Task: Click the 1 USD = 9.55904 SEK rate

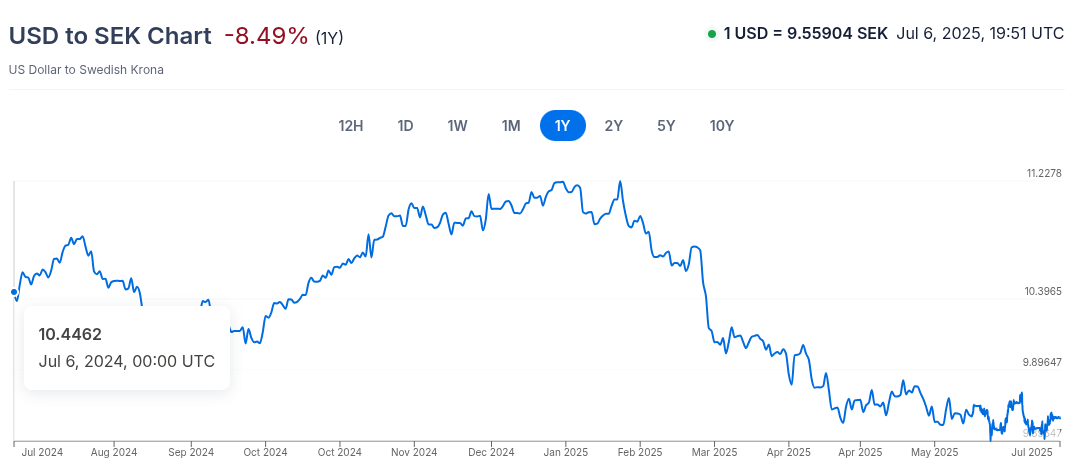Action: point(805,33)
